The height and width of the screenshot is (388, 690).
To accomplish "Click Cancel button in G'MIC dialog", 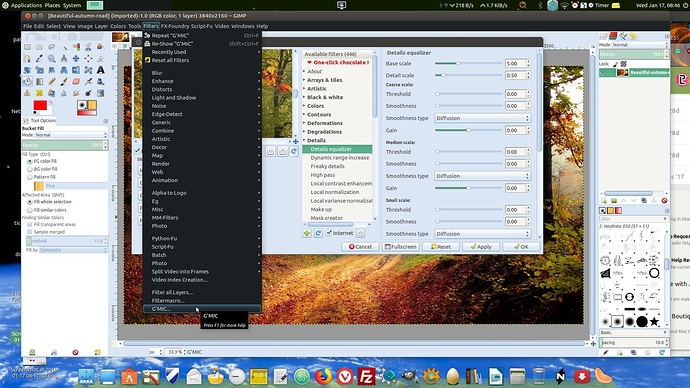I will pos(360,247).
